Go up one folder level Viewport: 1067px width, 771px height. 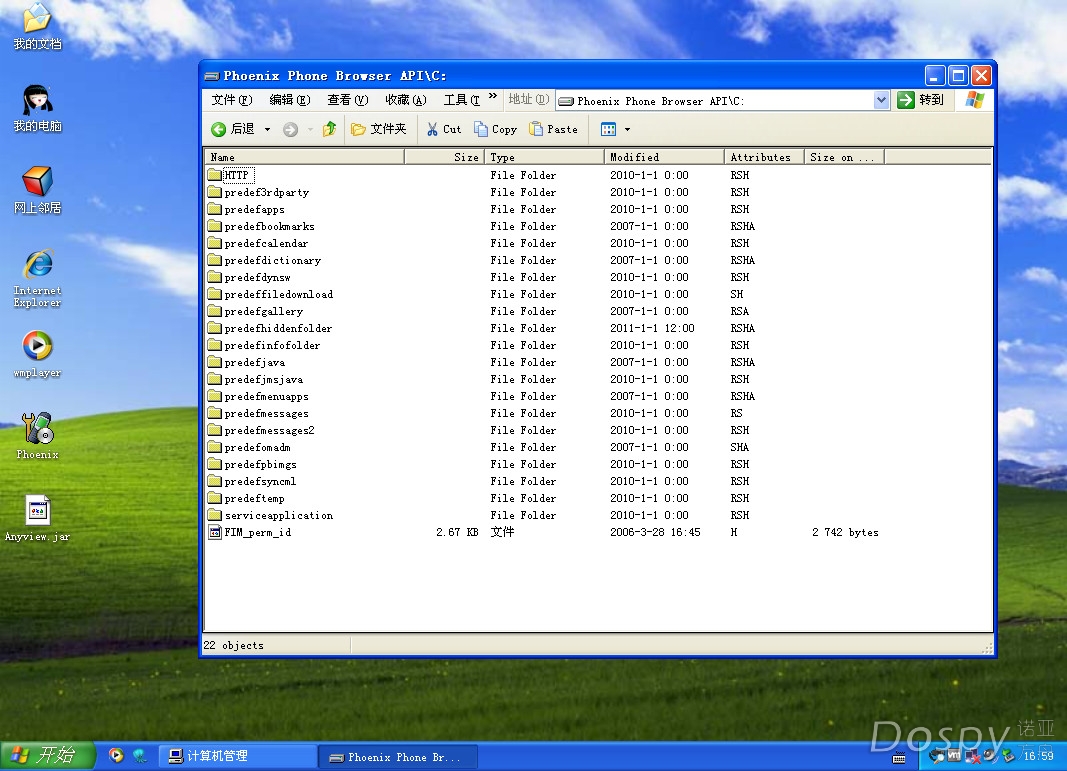(x=330, y=129)
